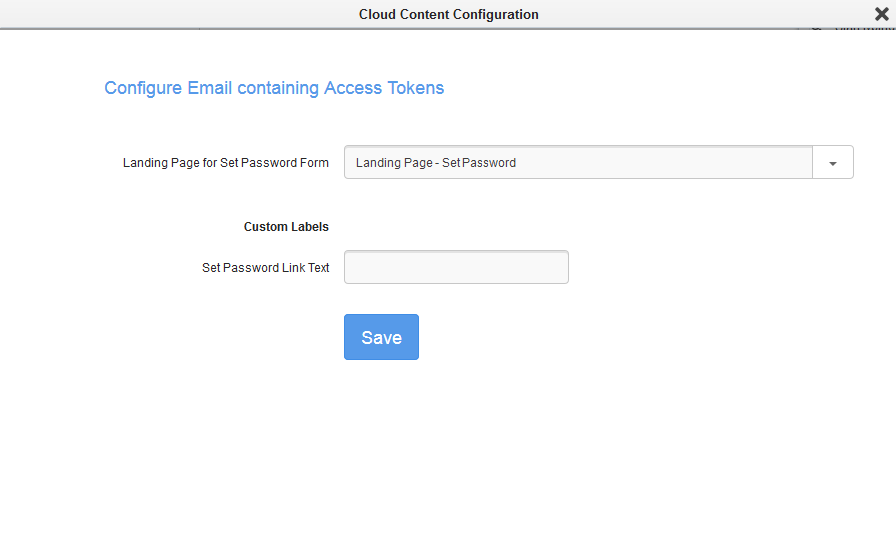Click the small triangle beside the landing page field
This screenshot has width=896, height=546.
tap(832, 163)
